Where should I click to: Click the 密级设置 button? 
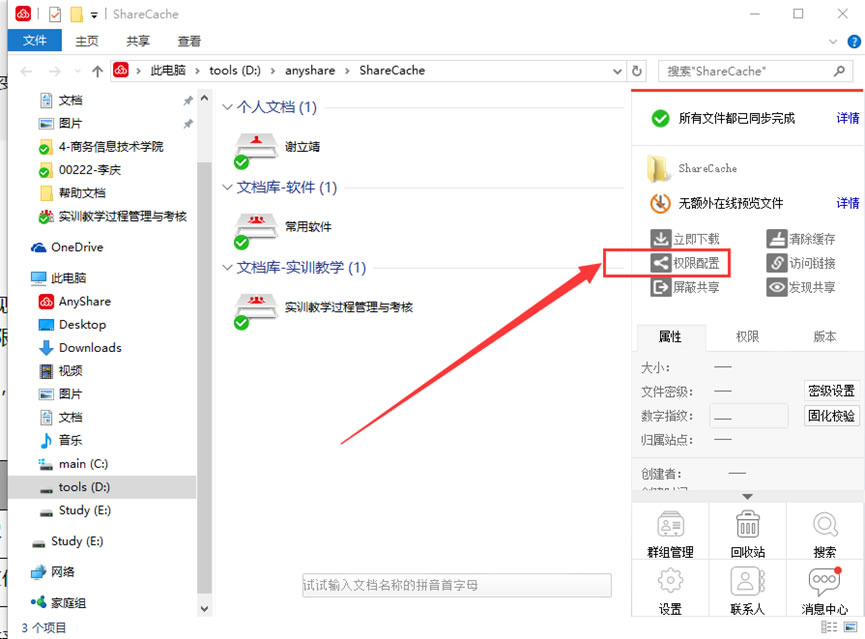[x=831, y=391]
